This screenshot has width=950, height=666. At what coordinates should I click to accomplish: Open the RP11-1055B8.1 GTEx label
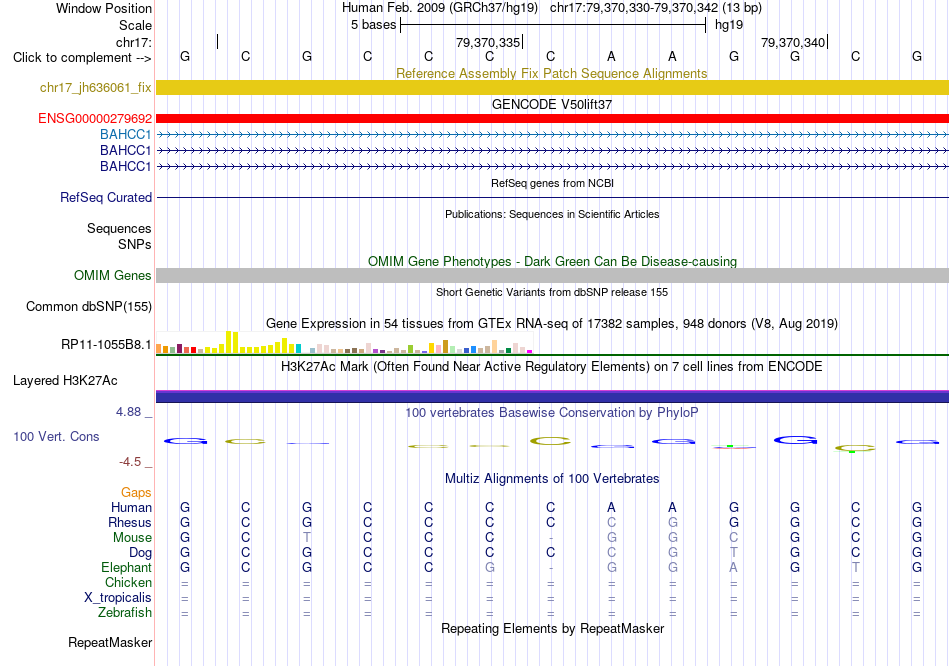pos(106,344)
